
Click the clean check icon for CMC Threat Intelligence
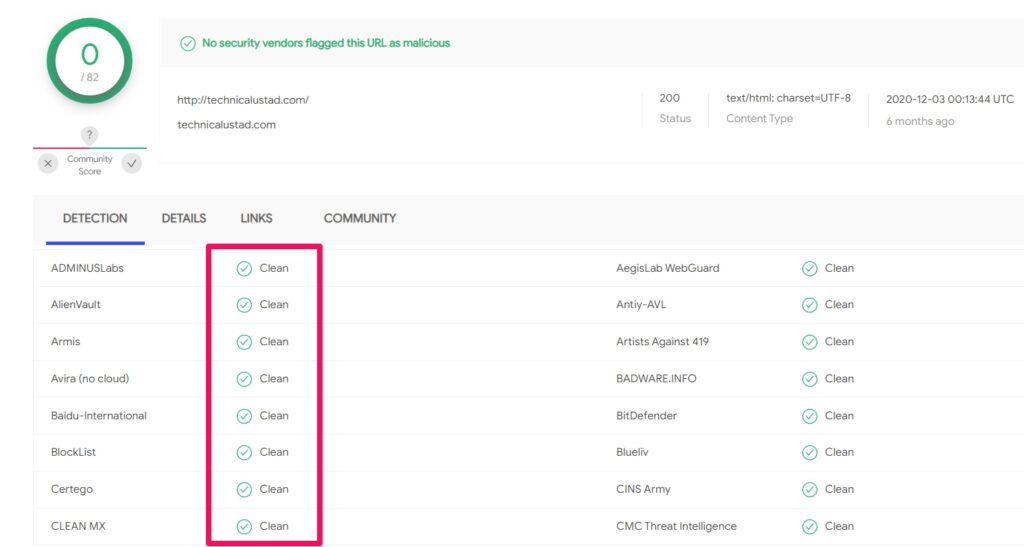tap(810, 527)
